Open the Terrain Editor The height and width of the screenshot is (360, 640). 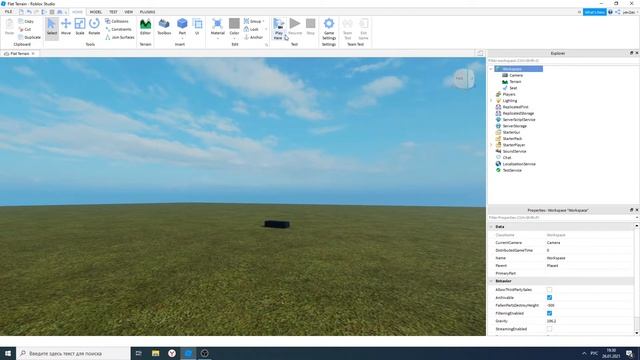[145, 27]
